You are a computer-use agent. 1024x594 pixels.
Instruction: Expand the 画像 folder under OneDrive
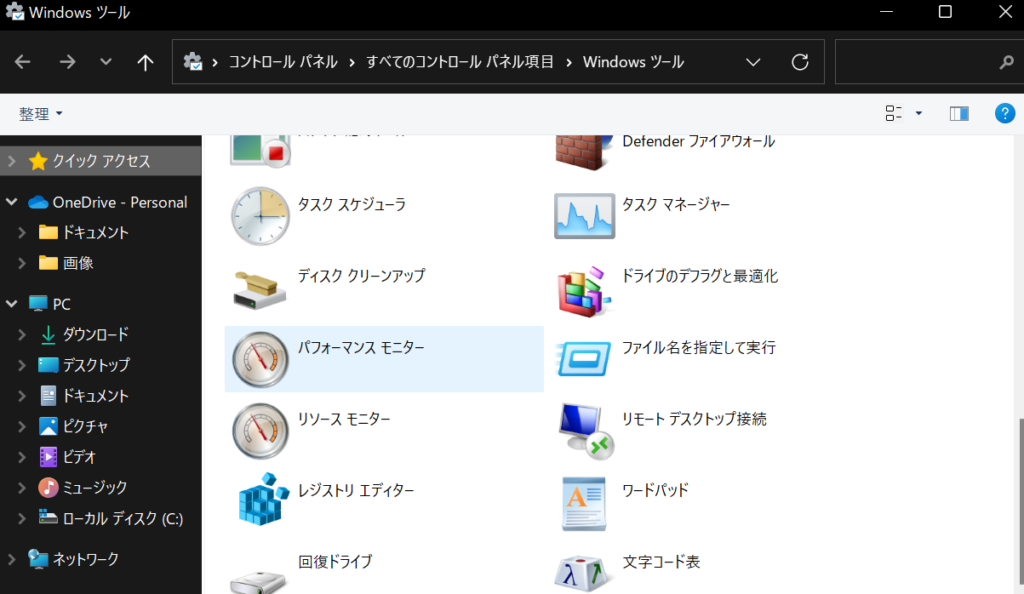(22, 263)
